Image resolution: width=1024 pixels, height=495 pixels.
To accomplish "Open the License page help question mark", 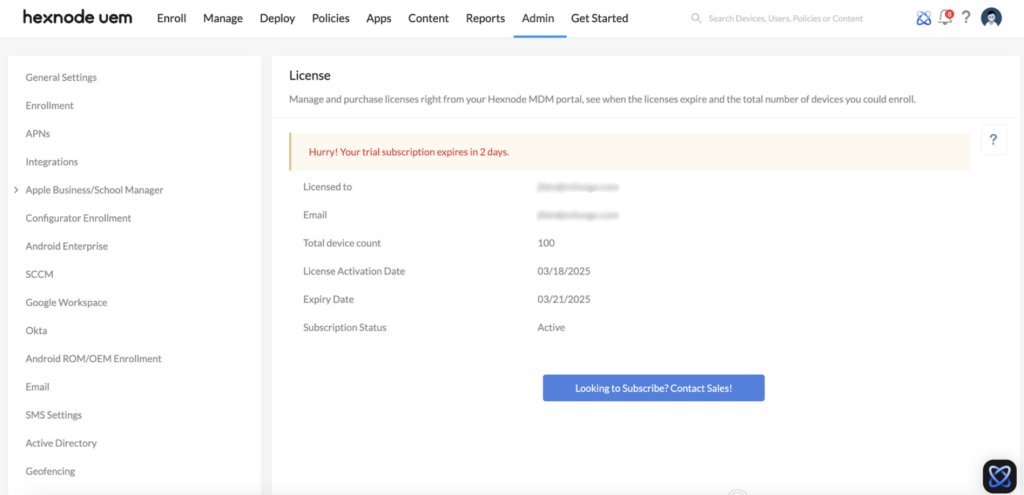I will point(993,139).
